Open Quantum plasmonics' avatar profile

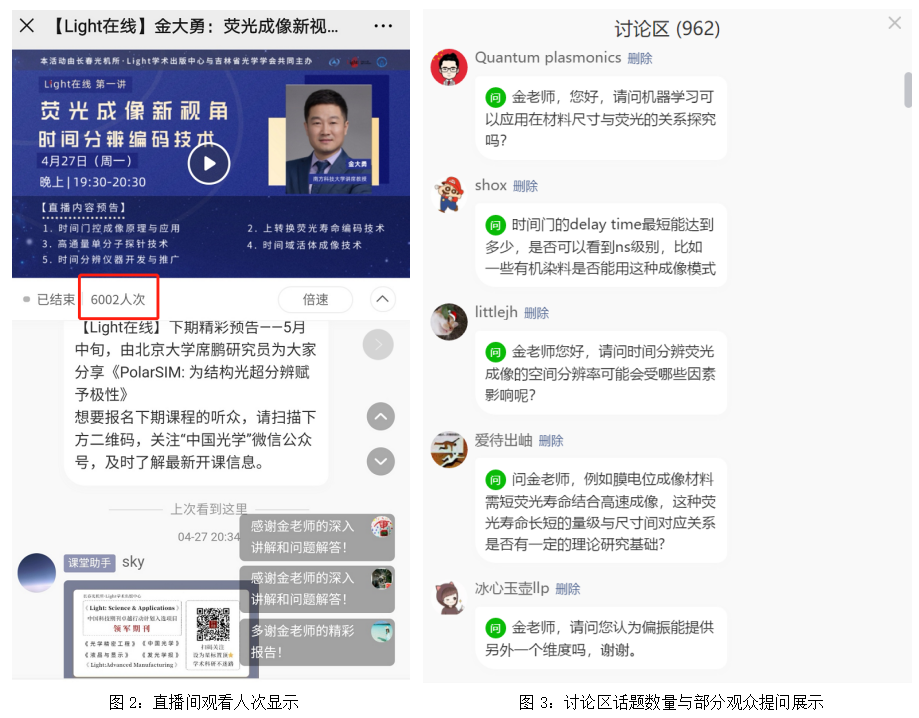tap(449, 67)
